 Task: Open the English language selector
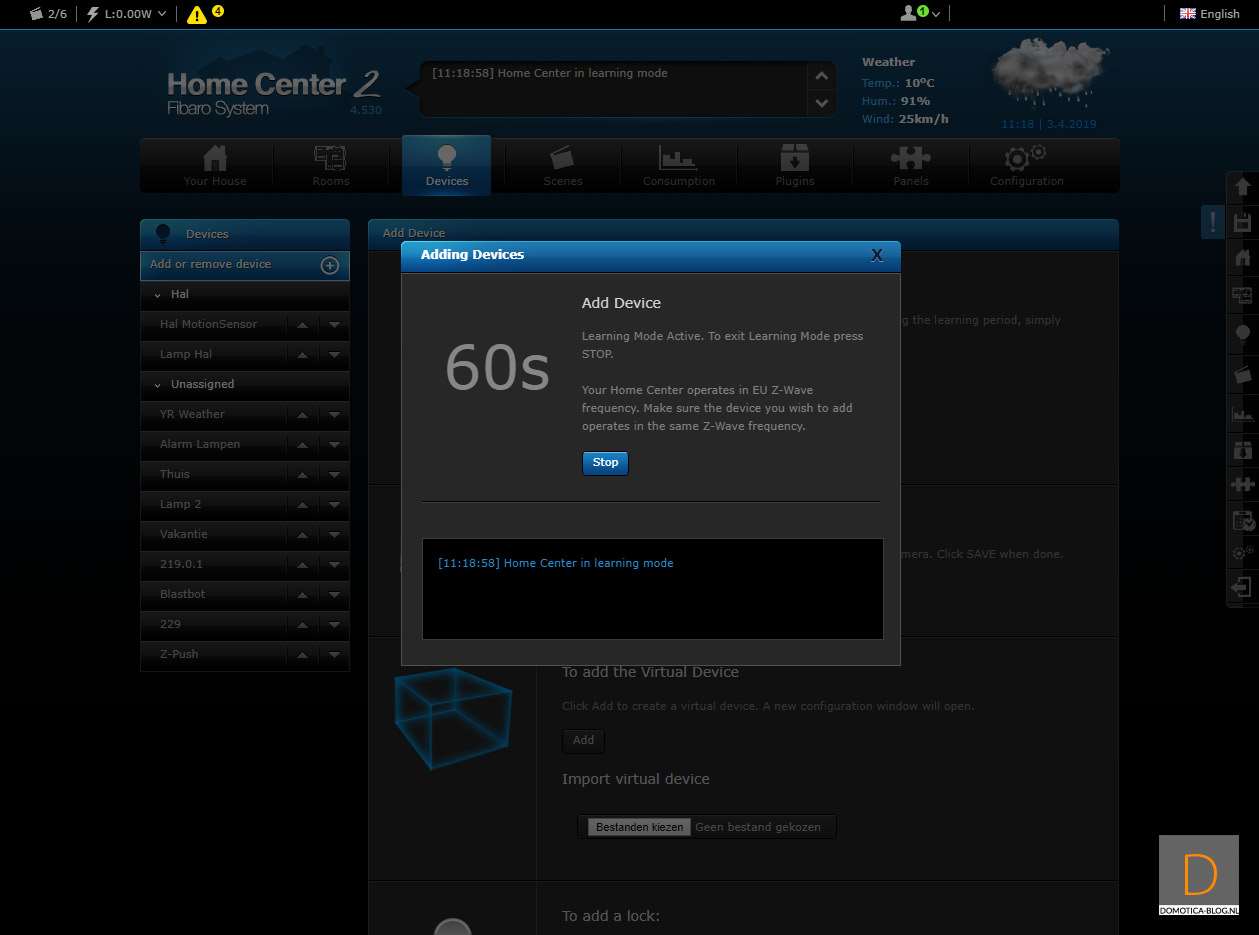click(1210, 14)
